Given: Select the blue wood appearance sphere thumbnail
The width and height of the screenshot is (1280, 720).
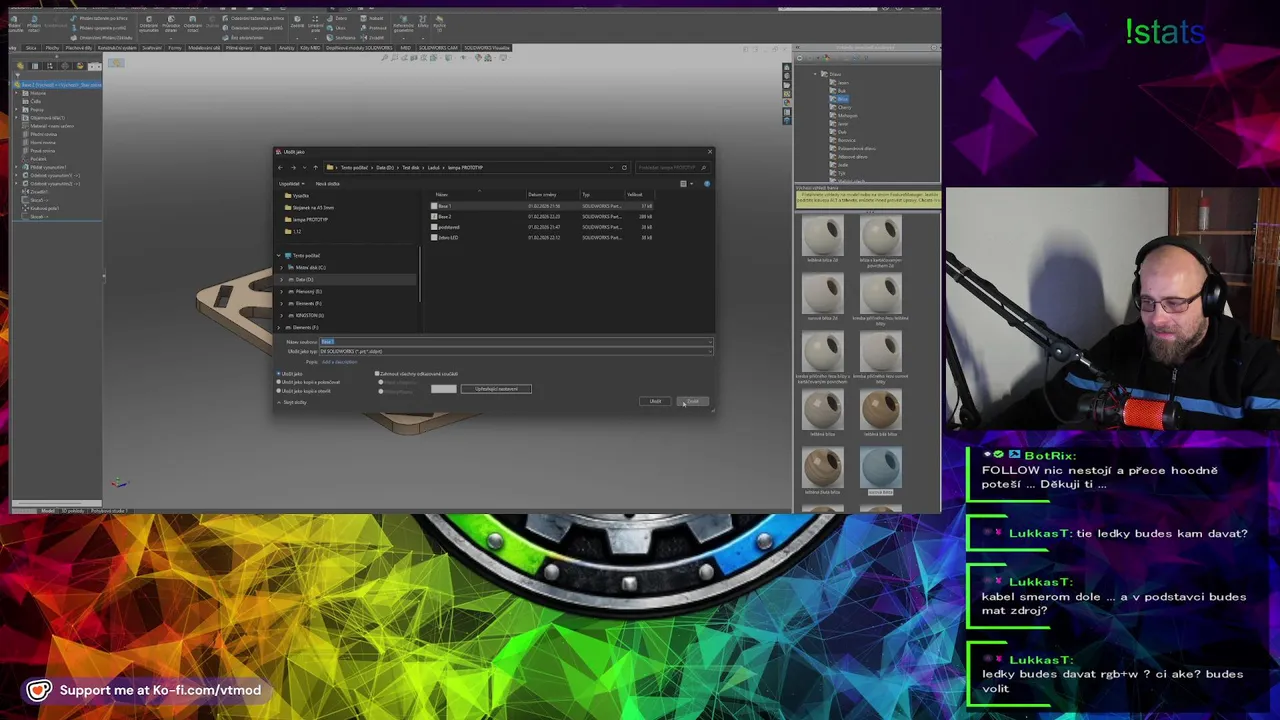Looking at the screenshot, I should [x=880, y=468].
